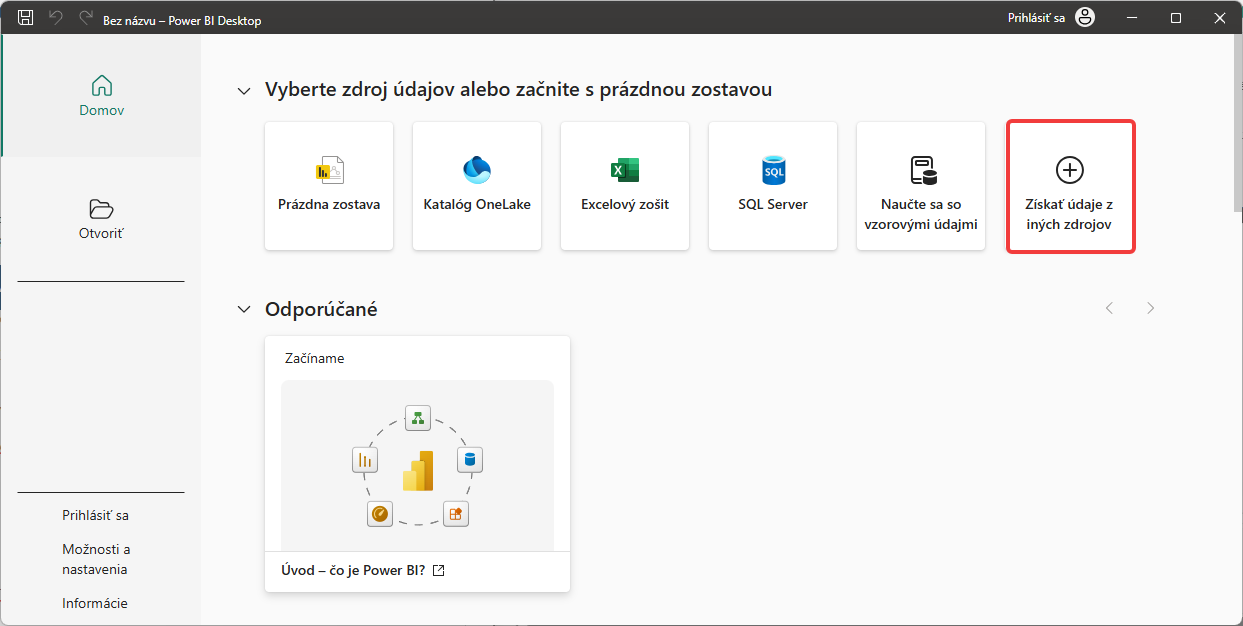Click the Undo arrow icon

click(x=56, y=18)
